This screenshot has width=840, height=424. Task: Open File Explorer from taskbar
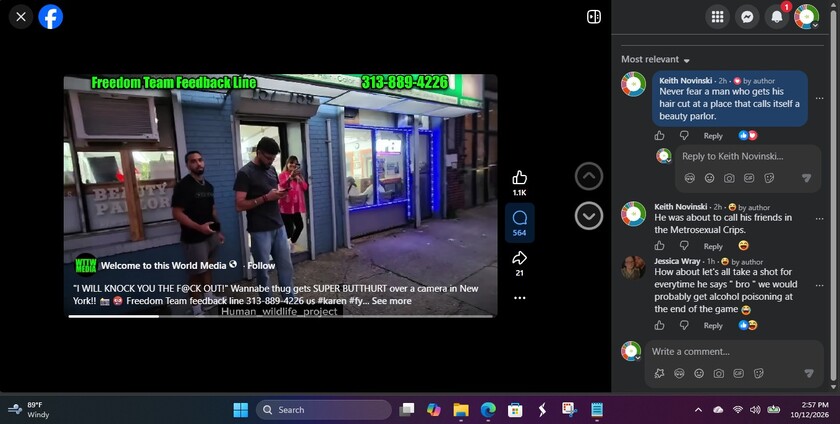[x=461, y=410]
